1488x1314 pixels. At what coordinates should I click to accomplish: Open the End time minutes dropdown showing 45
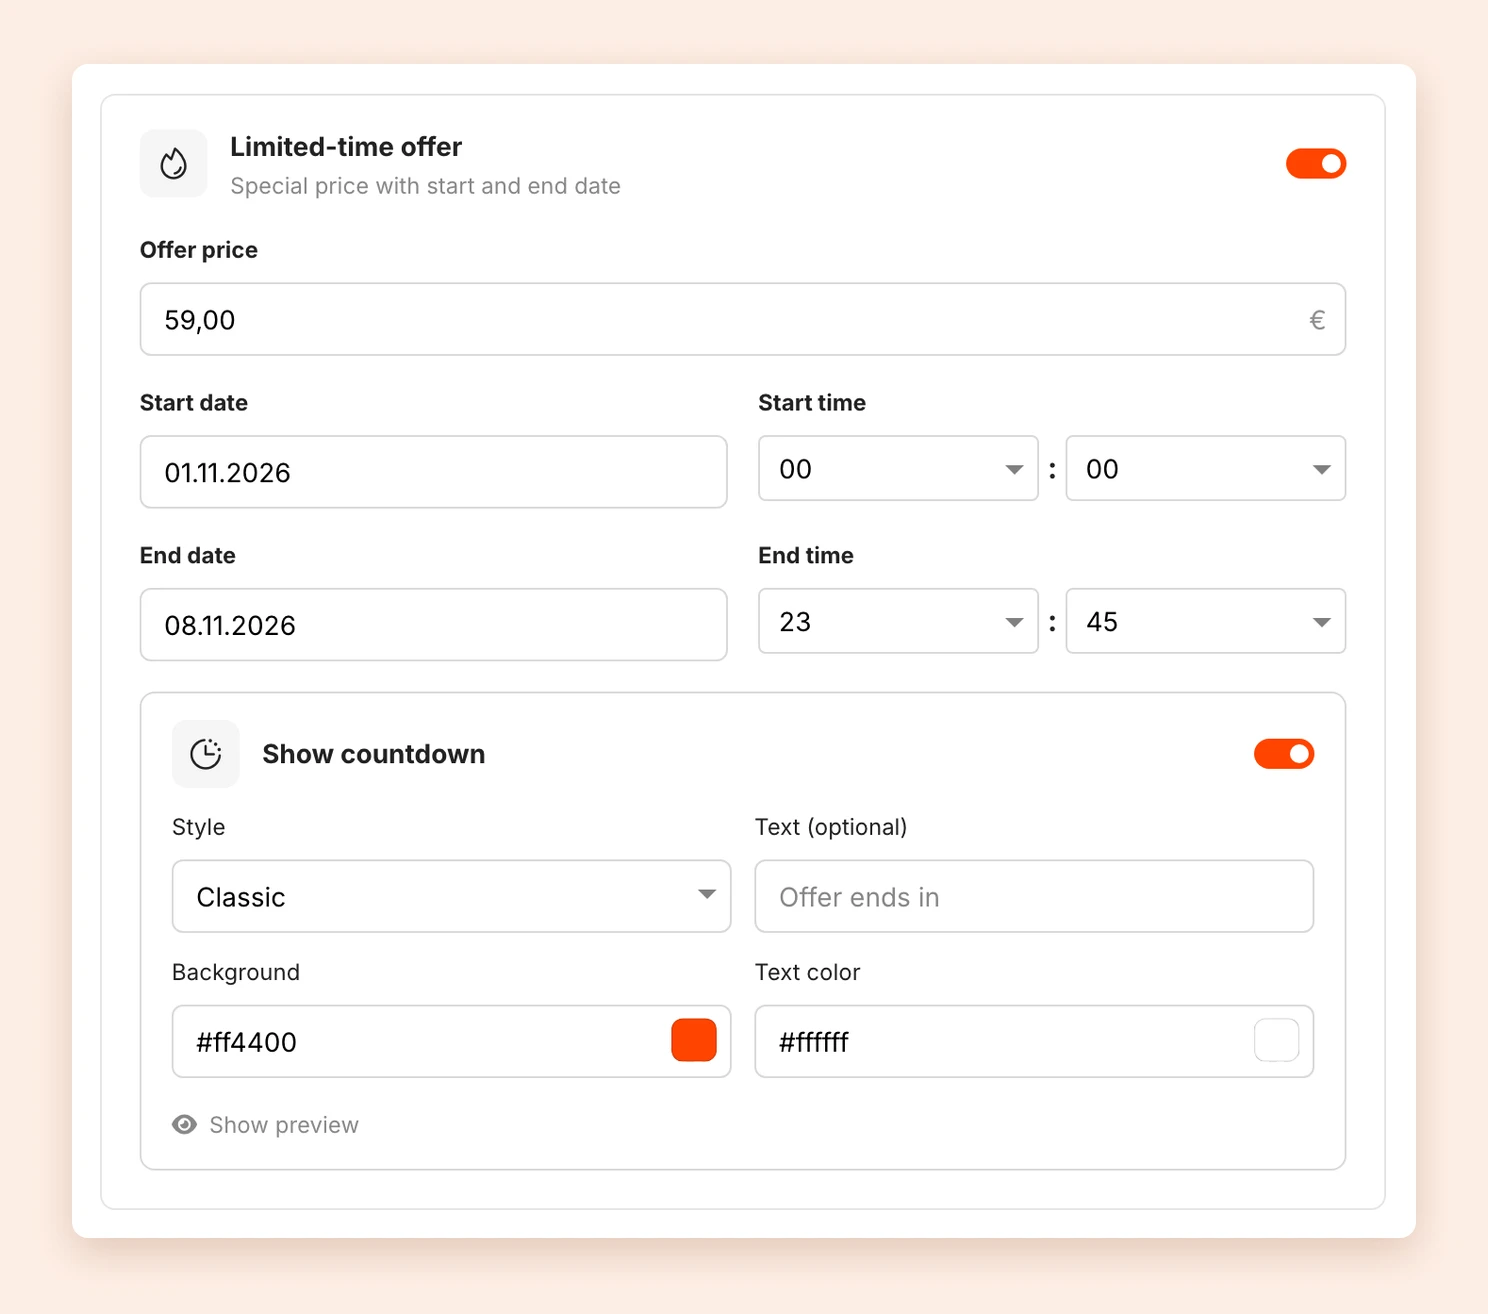(x=1205, y=621)
